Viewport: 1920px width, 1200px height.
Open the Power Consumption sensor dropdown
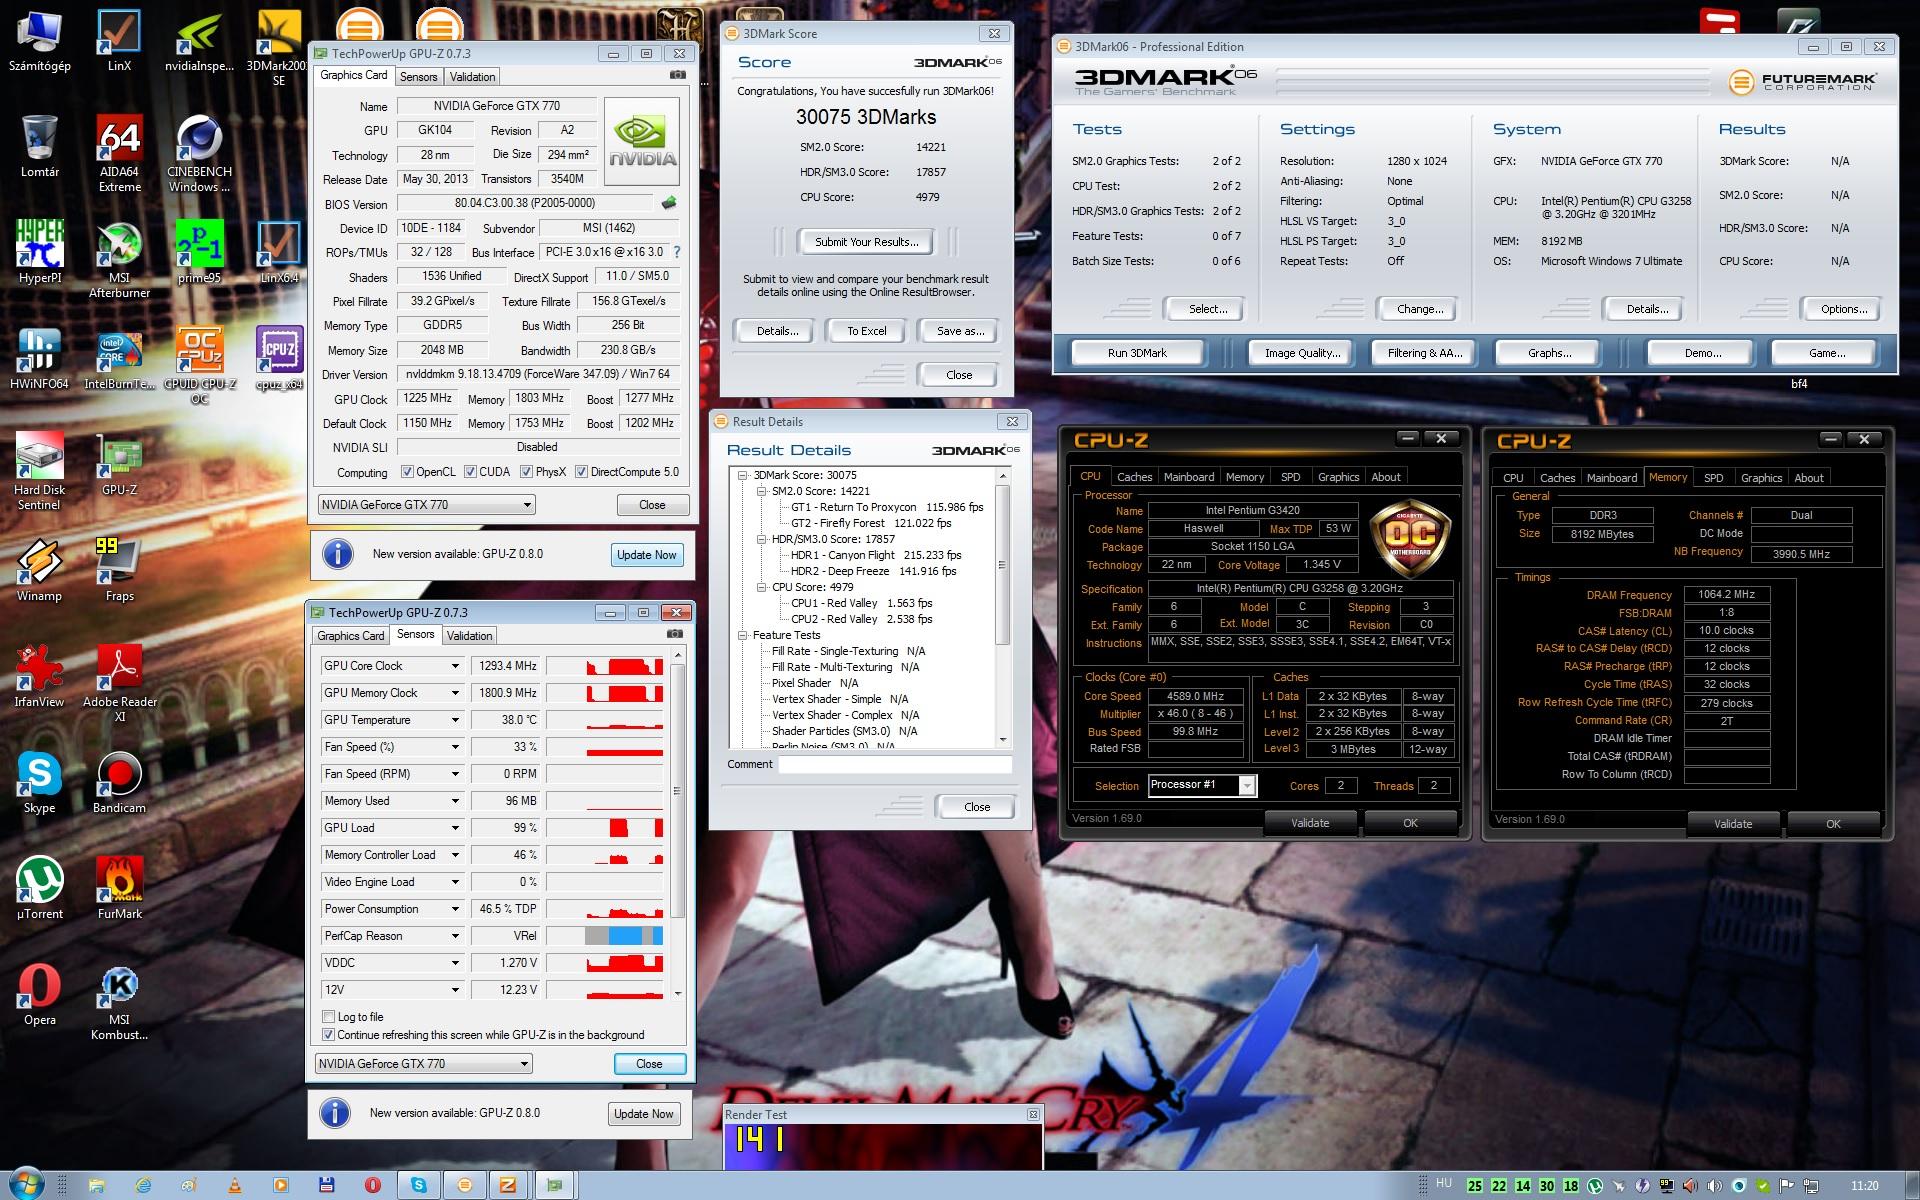(455, 909)
